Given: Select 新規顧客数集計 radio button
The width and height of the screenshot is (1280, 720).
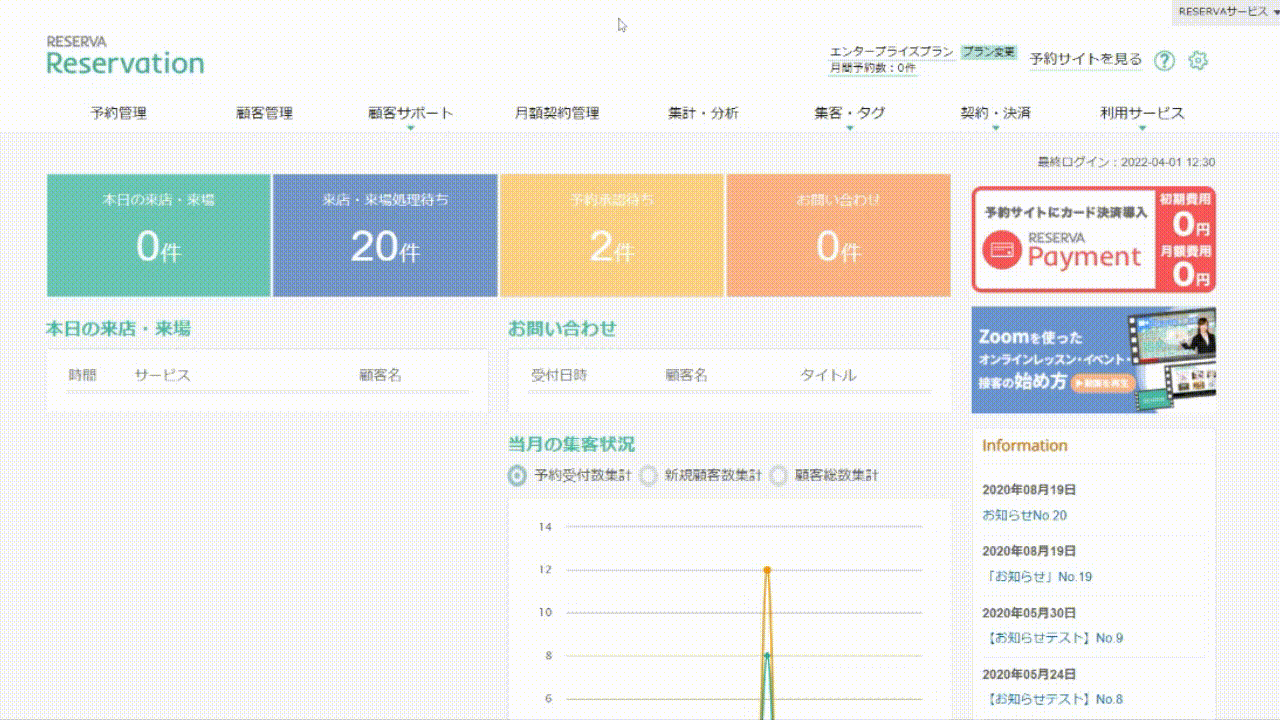Looking at the screenshot, I should pyautogui.click(x=649, y=476).
